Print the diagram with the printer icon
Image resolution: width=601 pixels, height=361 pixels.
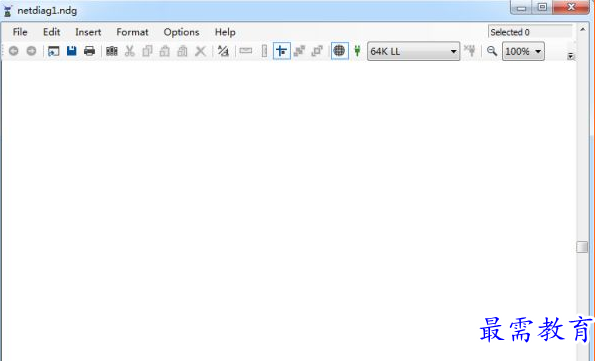click(89, 51)
